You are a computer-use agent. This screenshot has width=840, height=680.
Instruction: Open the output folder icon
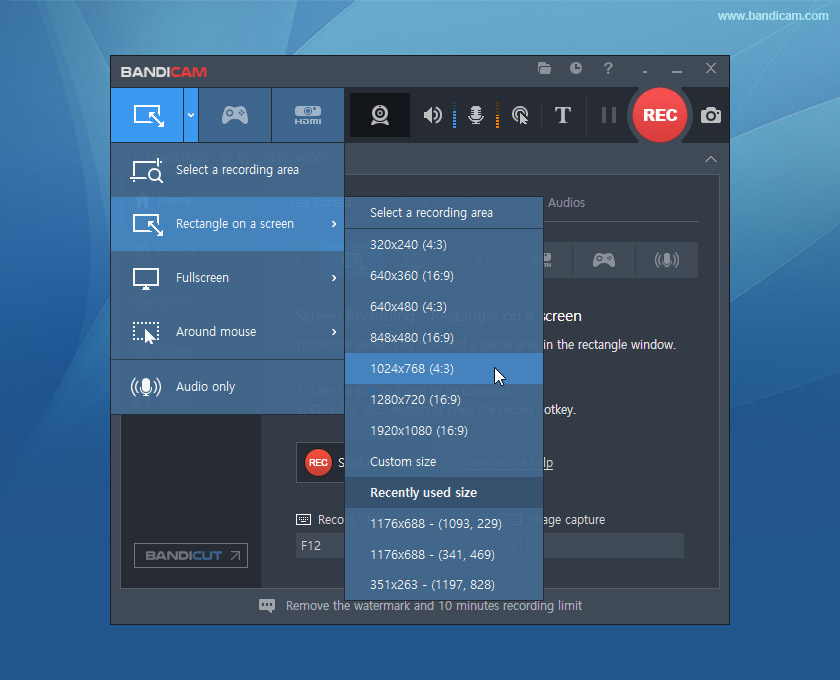click(544, 69)
